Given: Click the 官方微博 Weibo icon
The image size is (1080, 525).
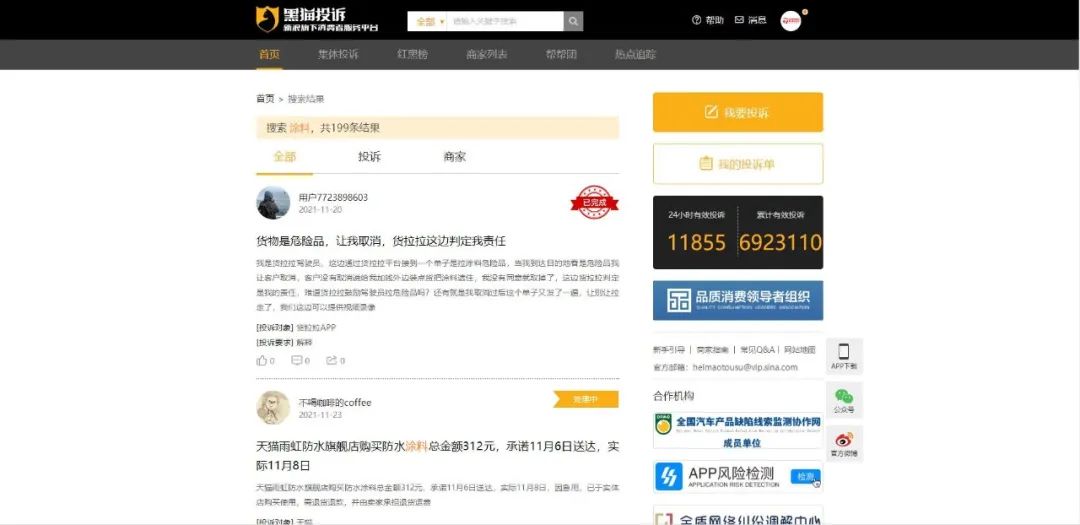Looking at the screenshot, I should click(844, 444).
